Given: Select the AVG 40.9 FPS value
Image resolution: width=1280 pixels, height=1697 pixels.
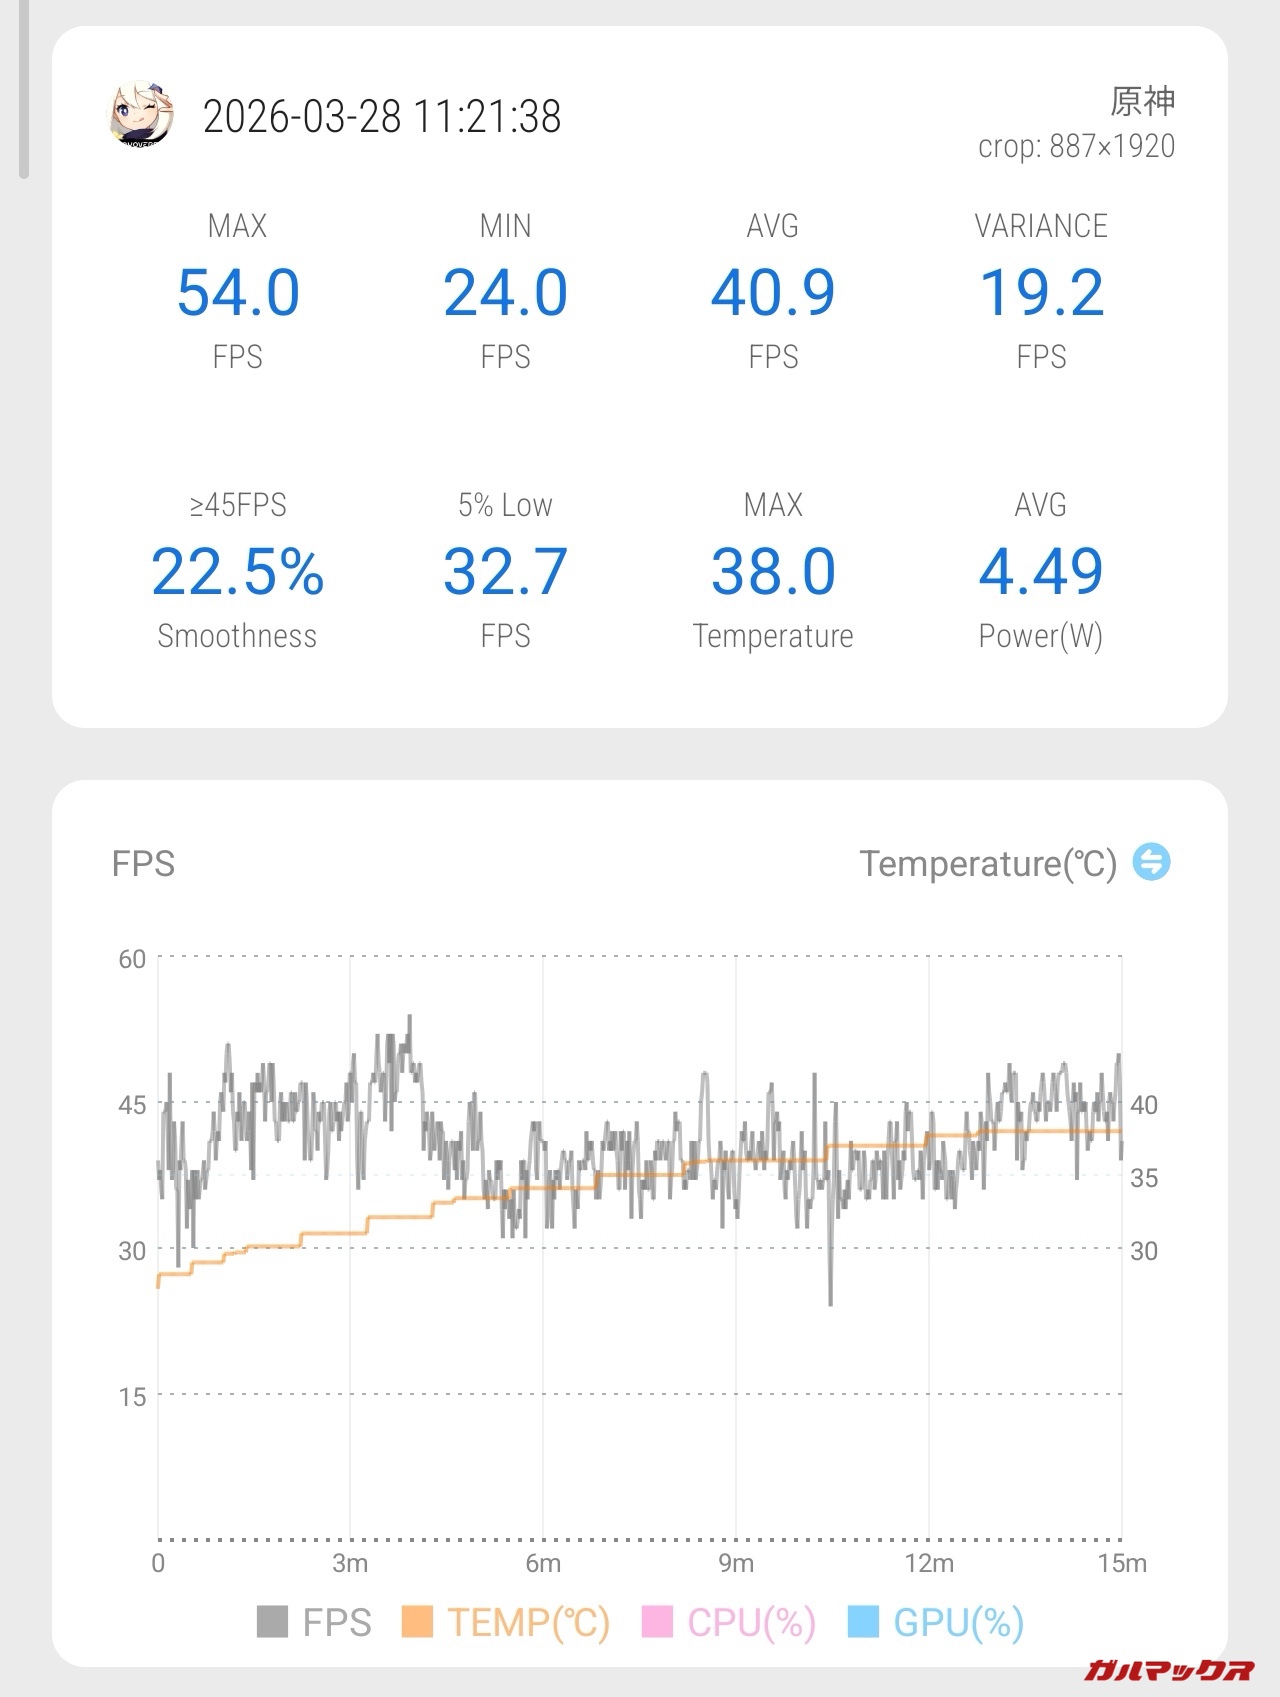Looking at the screenshot, I should 773,292.
